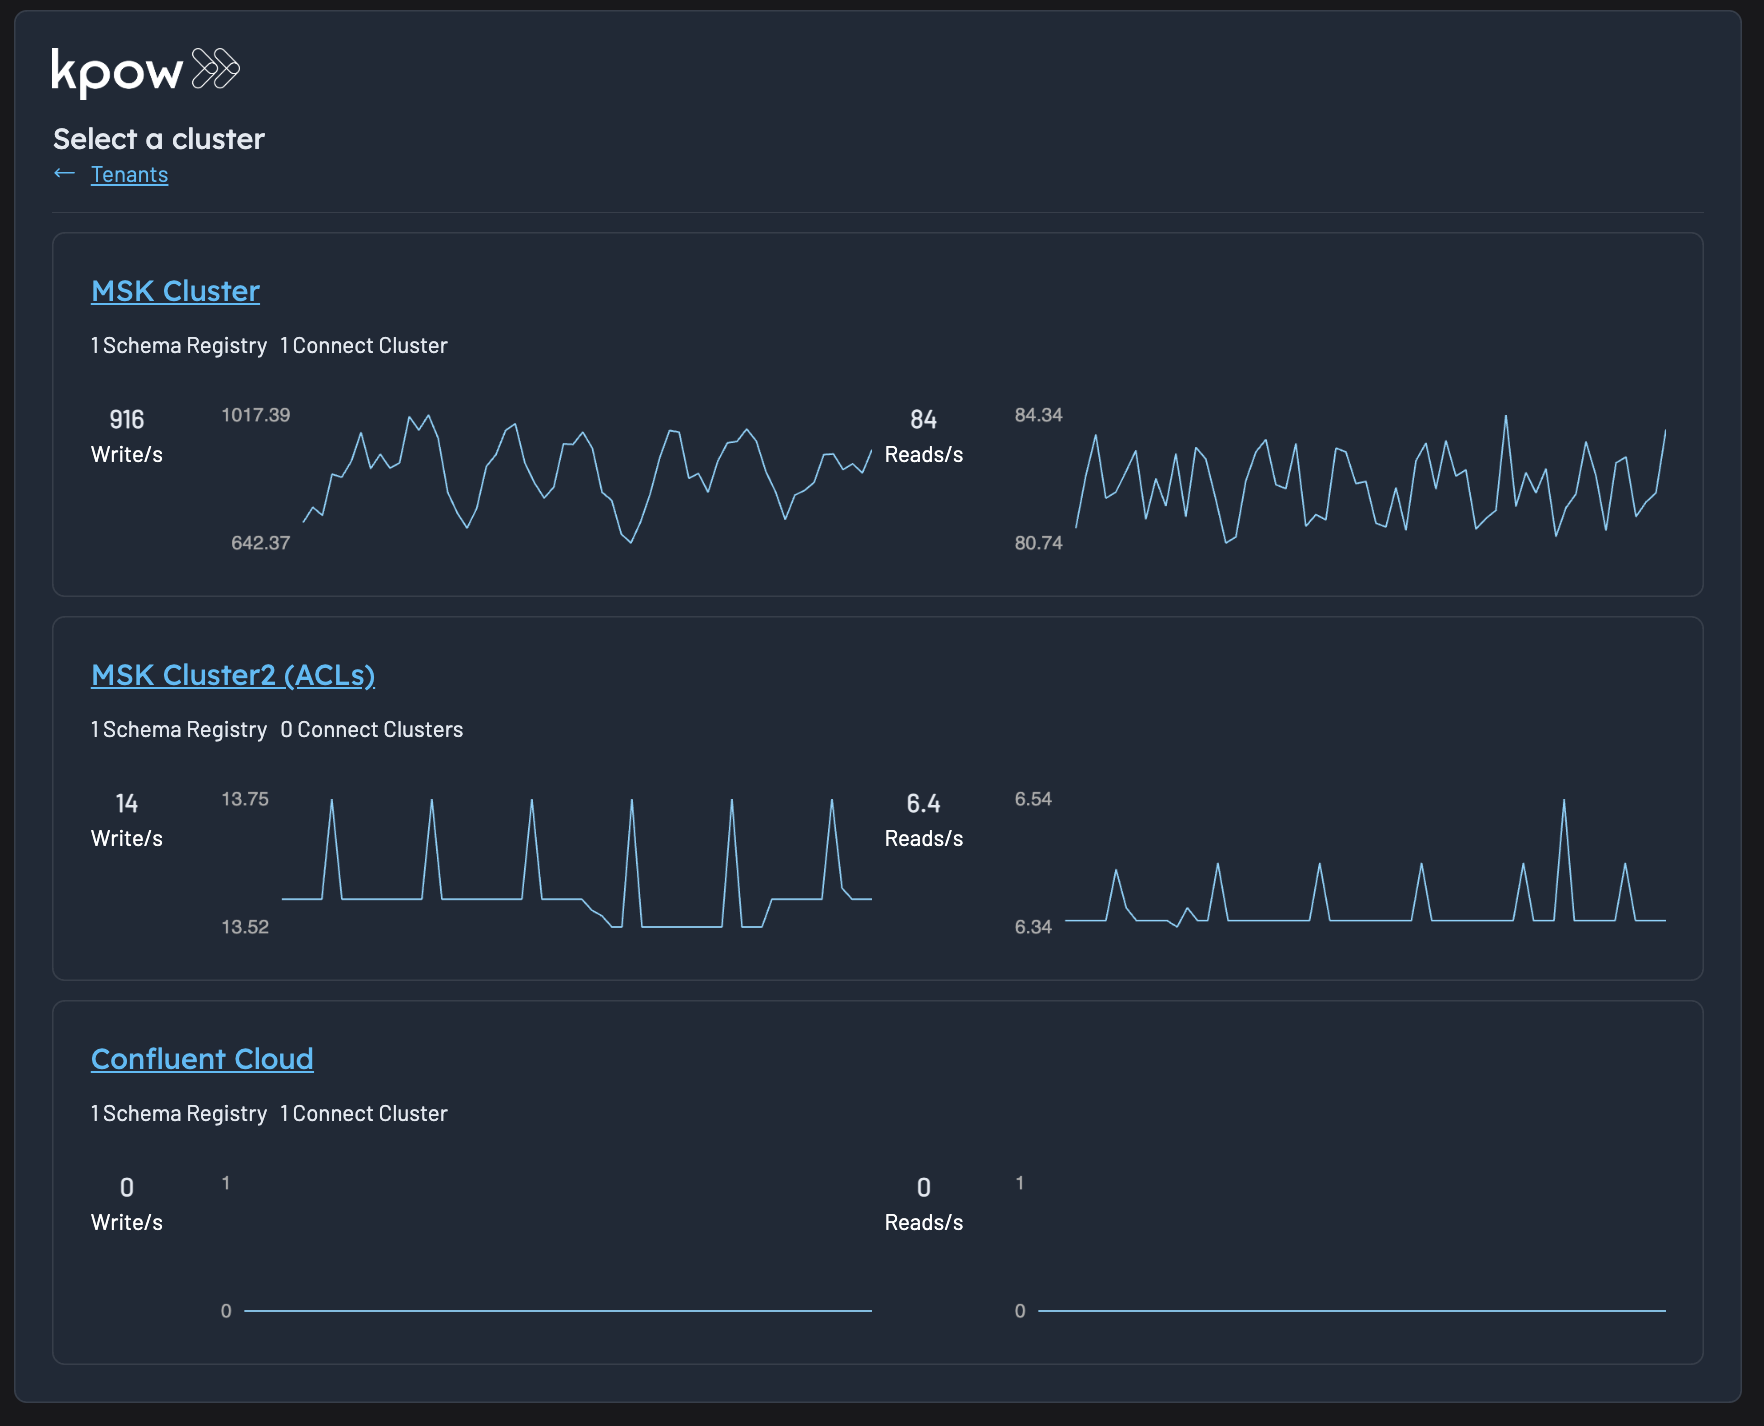1764x1426 pixels.
Task: Click '1 Schema Registry' under Confluent Cloud
Action: 179,1114
